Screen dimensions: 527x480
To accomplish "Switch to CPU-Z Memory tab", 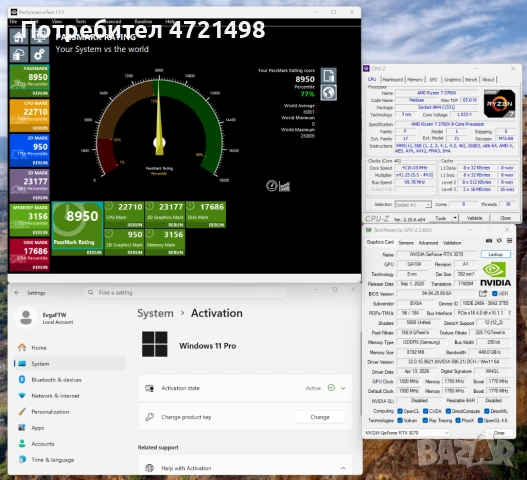I will [415, 80].
